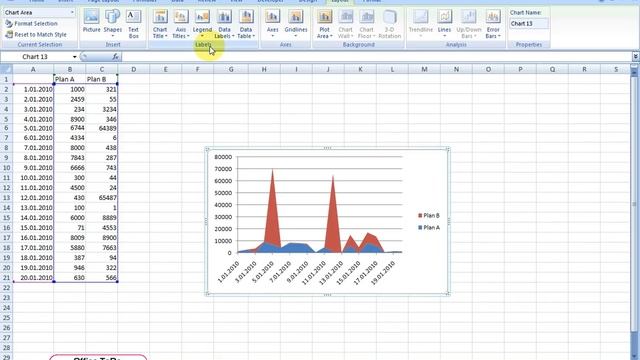Open the Shapes gallery
This screenshot has height=360, width=640.
(x=113, y=22)
